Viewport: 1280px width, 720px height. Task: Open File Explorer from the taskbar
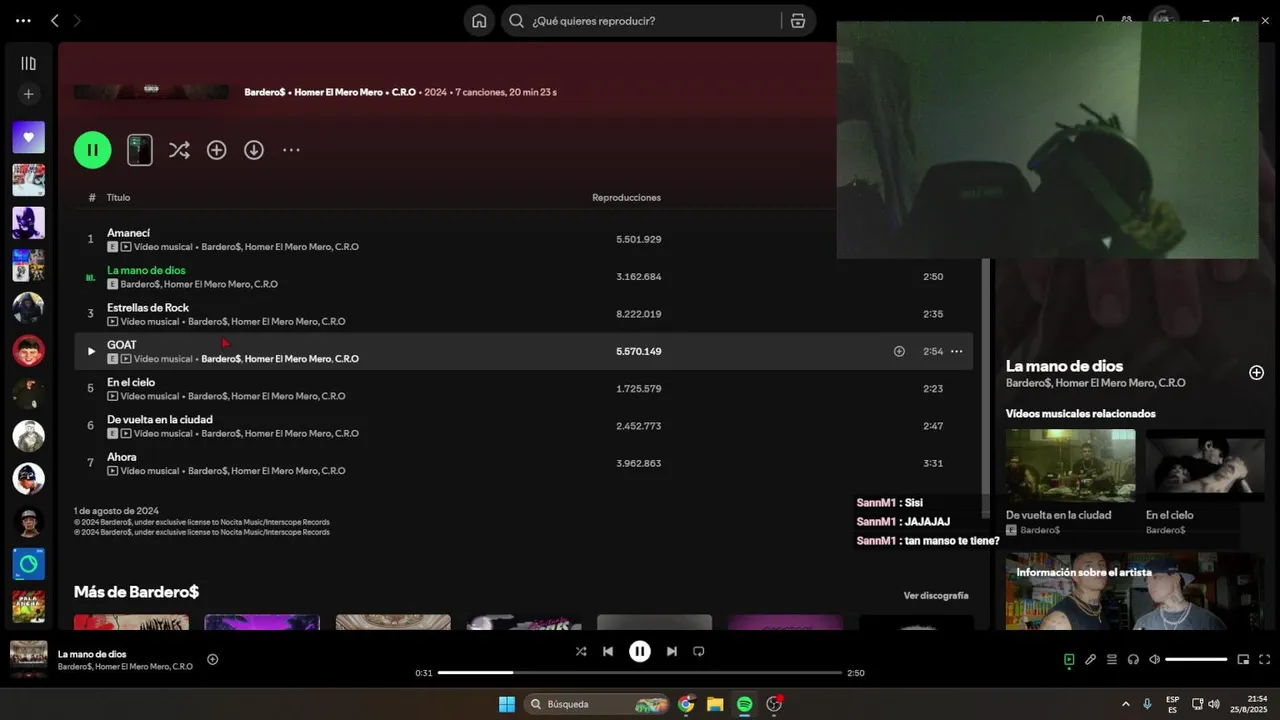click(715, 704)
